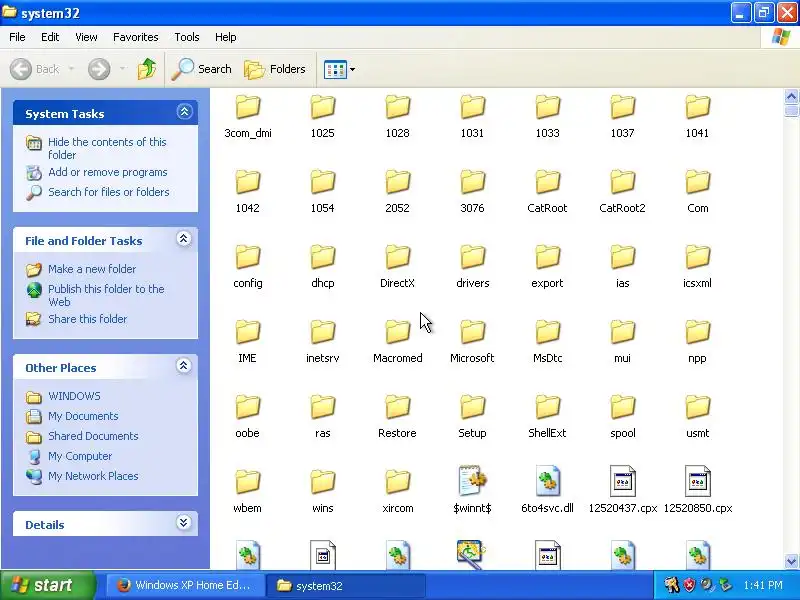The height and width of the screenshot is (600, 800).
Task: Select the 12520437.cpx file icon
Action: (x=622, y=481)
